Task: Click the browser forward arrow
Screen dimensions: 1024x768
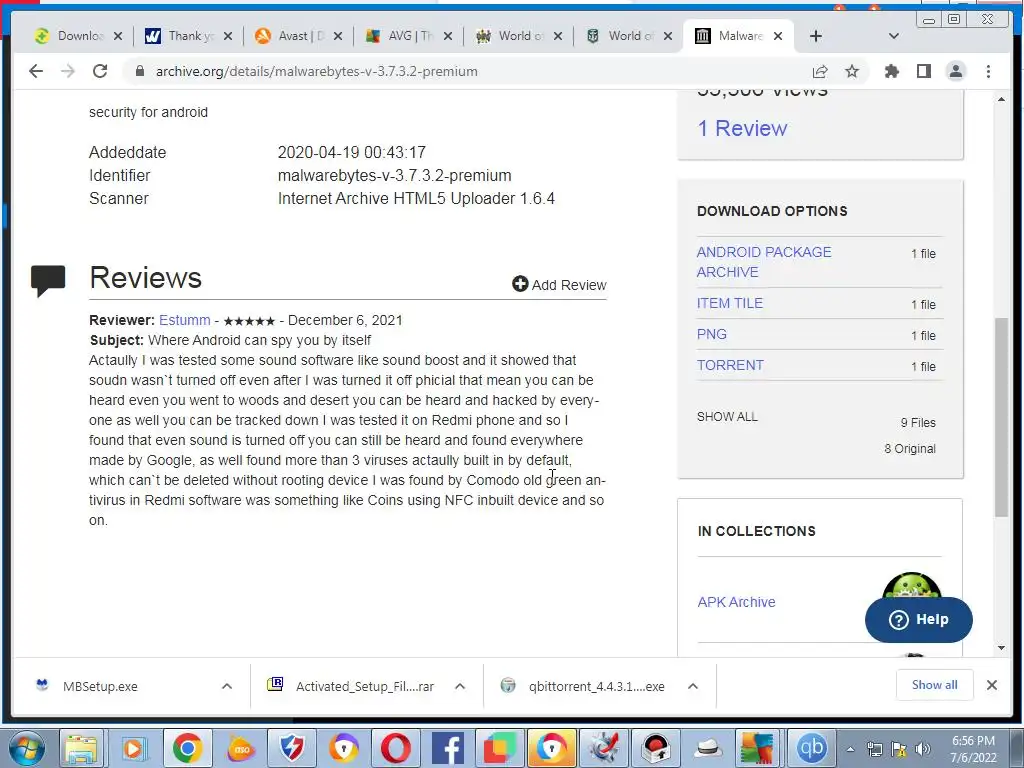Action: 68,71
